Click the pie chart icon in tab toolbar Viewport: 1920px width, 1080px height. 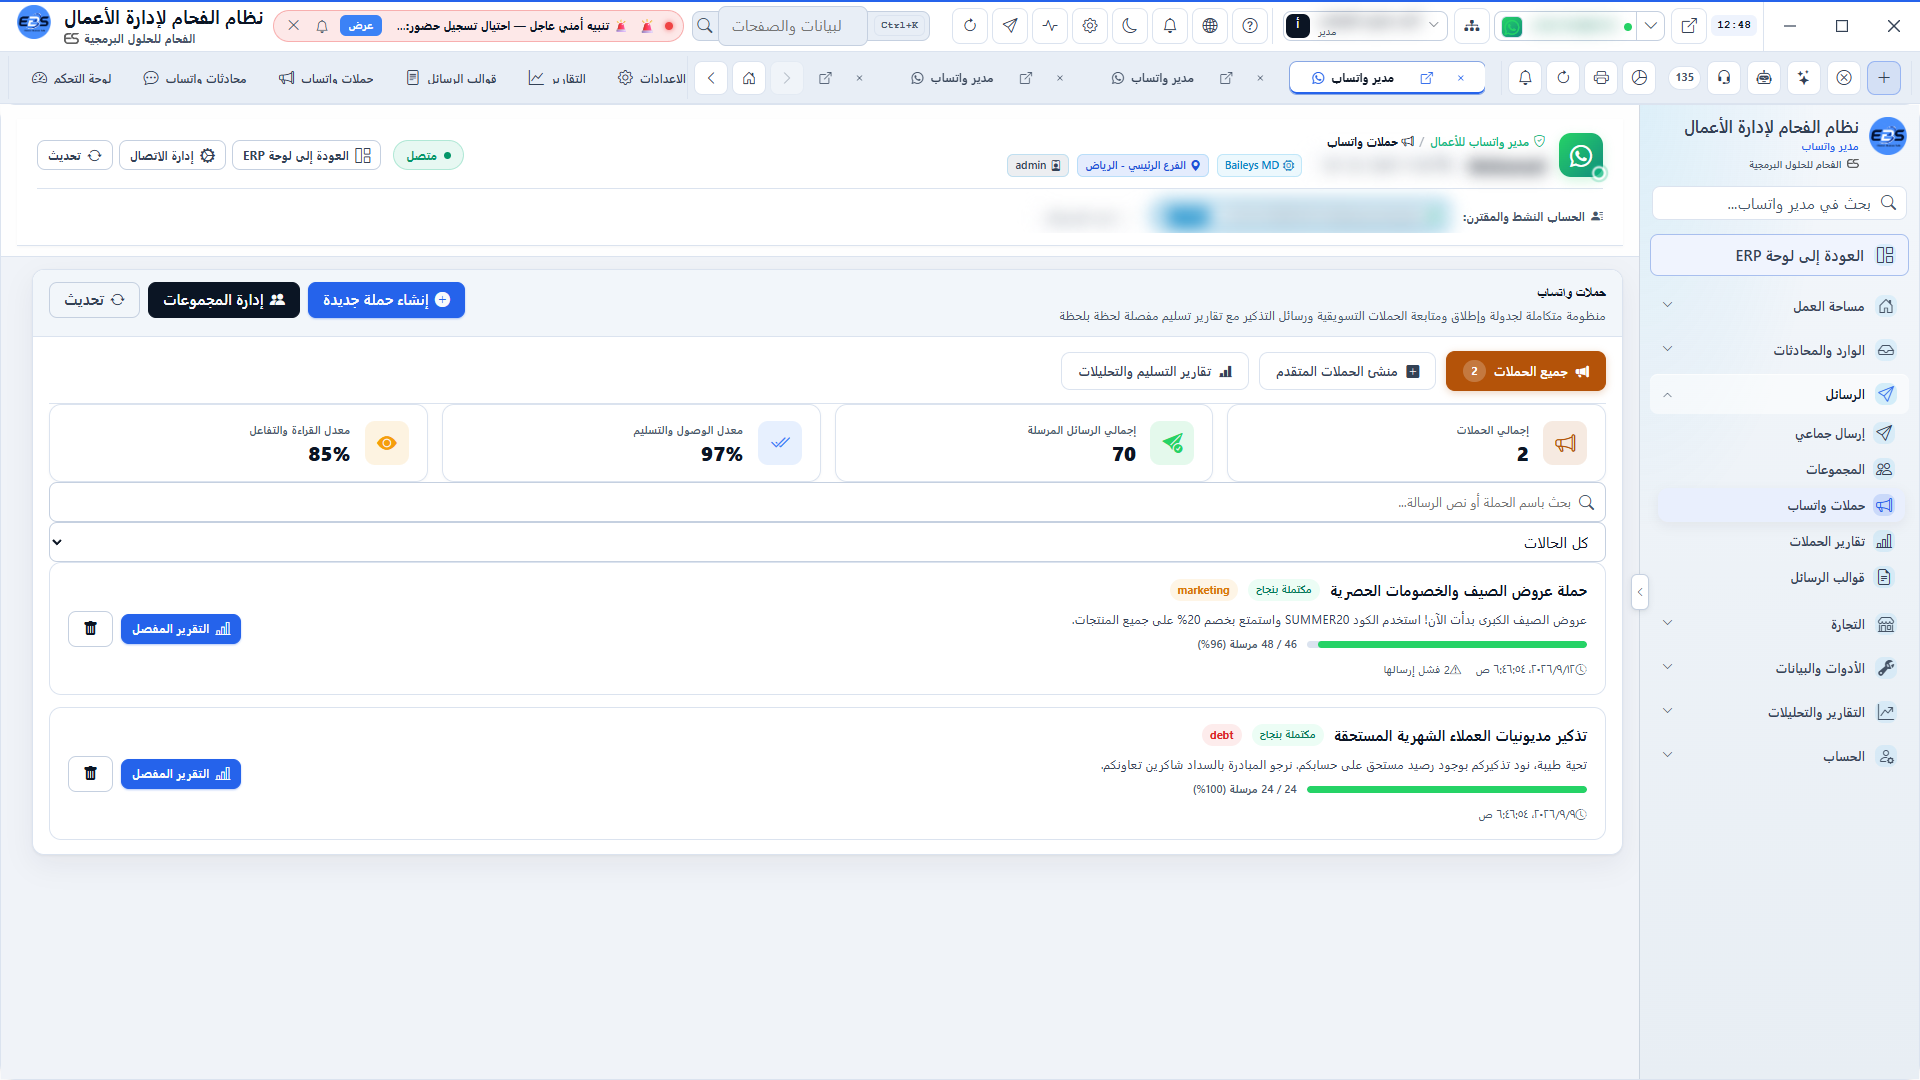click(1639, 78)
